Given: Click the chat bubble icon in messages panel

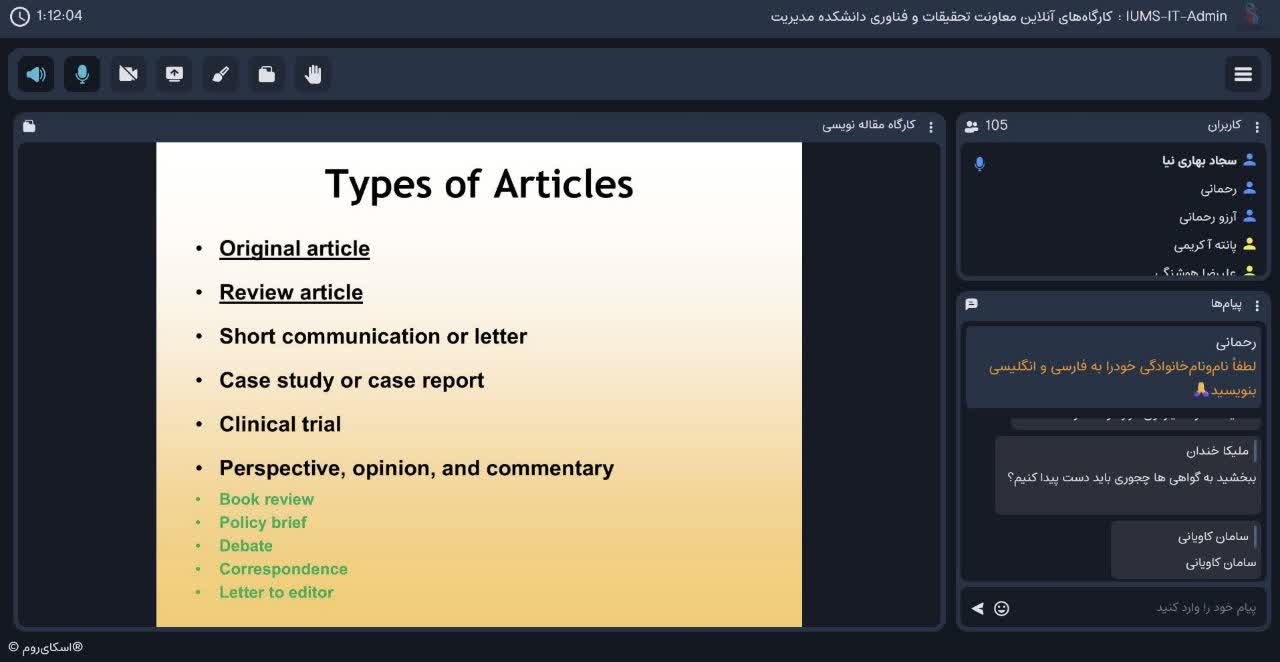Looking at the screenshot, I should point(971,304).
